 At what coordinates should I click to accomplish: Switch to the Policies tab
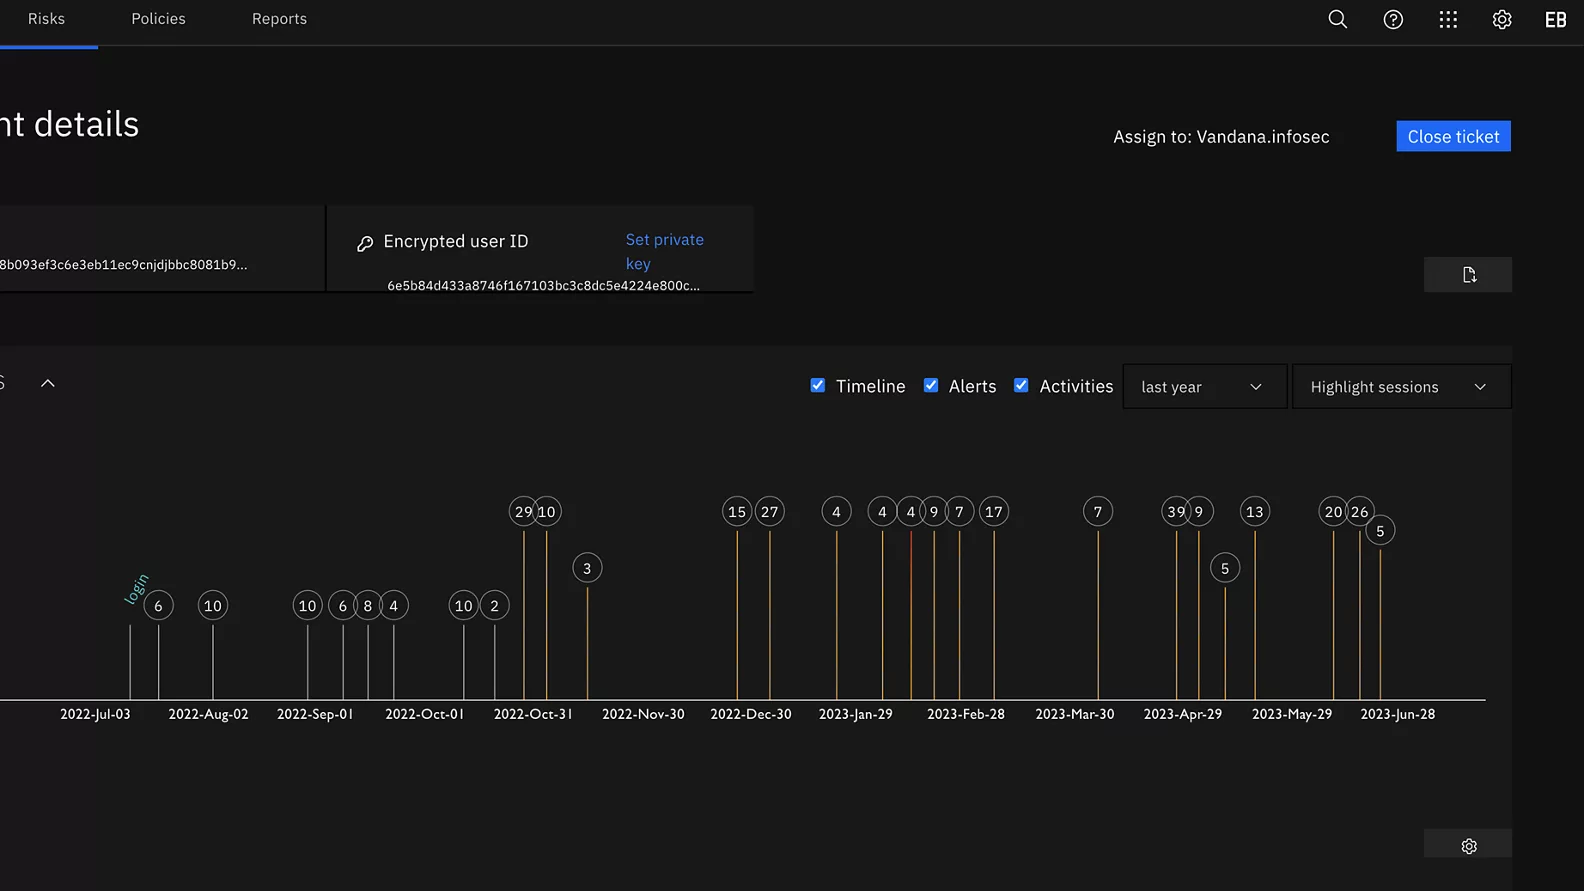tap(158, 19)
